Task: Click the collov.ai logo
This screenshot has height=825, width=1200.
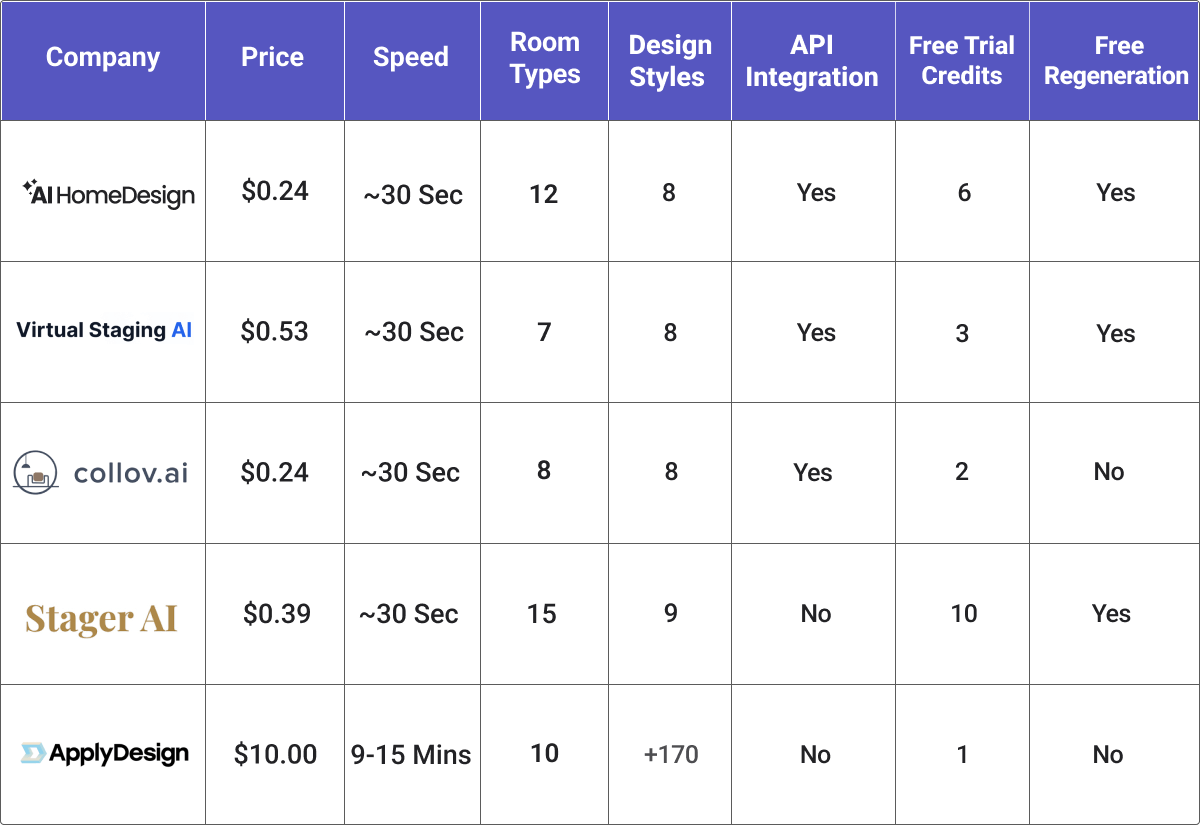Action: click(100, 472)
